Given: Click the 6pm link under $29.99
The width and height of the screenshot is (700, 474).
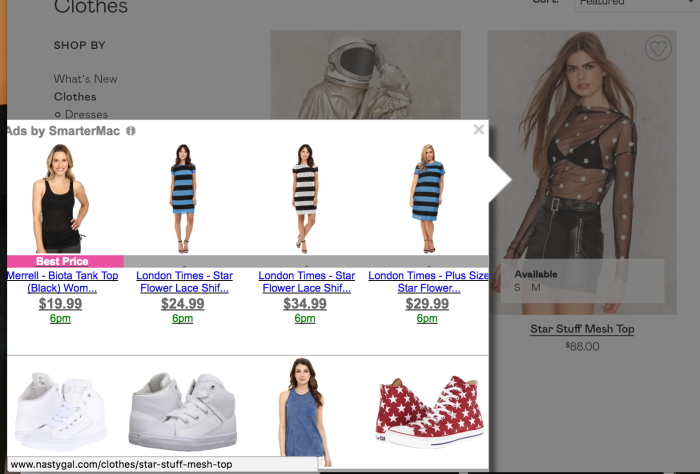Looking at the screenshot, I should pyautogui.click(x=427, y=318).
